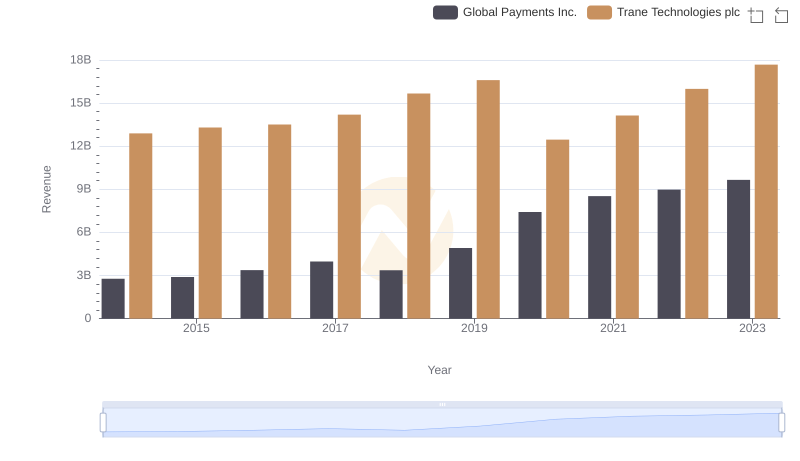Click the Year axis title
800x461 pixels.
point(439,370)
